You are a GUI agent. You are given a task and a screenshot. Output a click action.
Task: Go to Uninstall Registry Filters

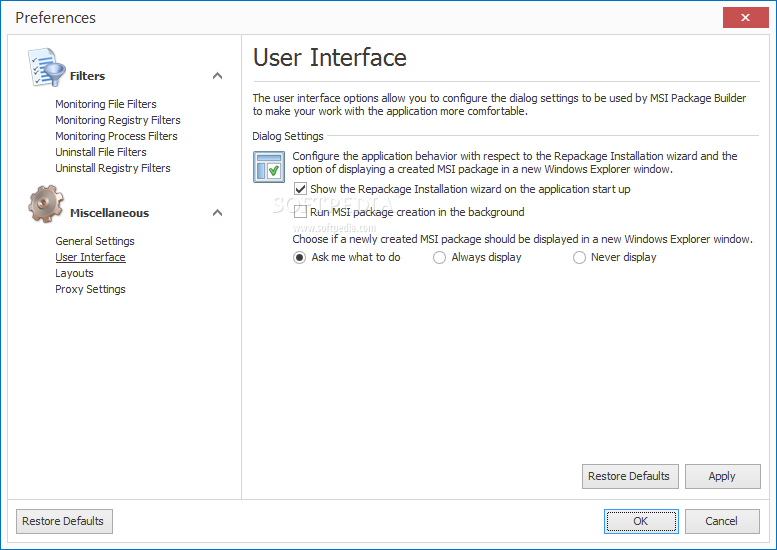[x=112, y=168]
